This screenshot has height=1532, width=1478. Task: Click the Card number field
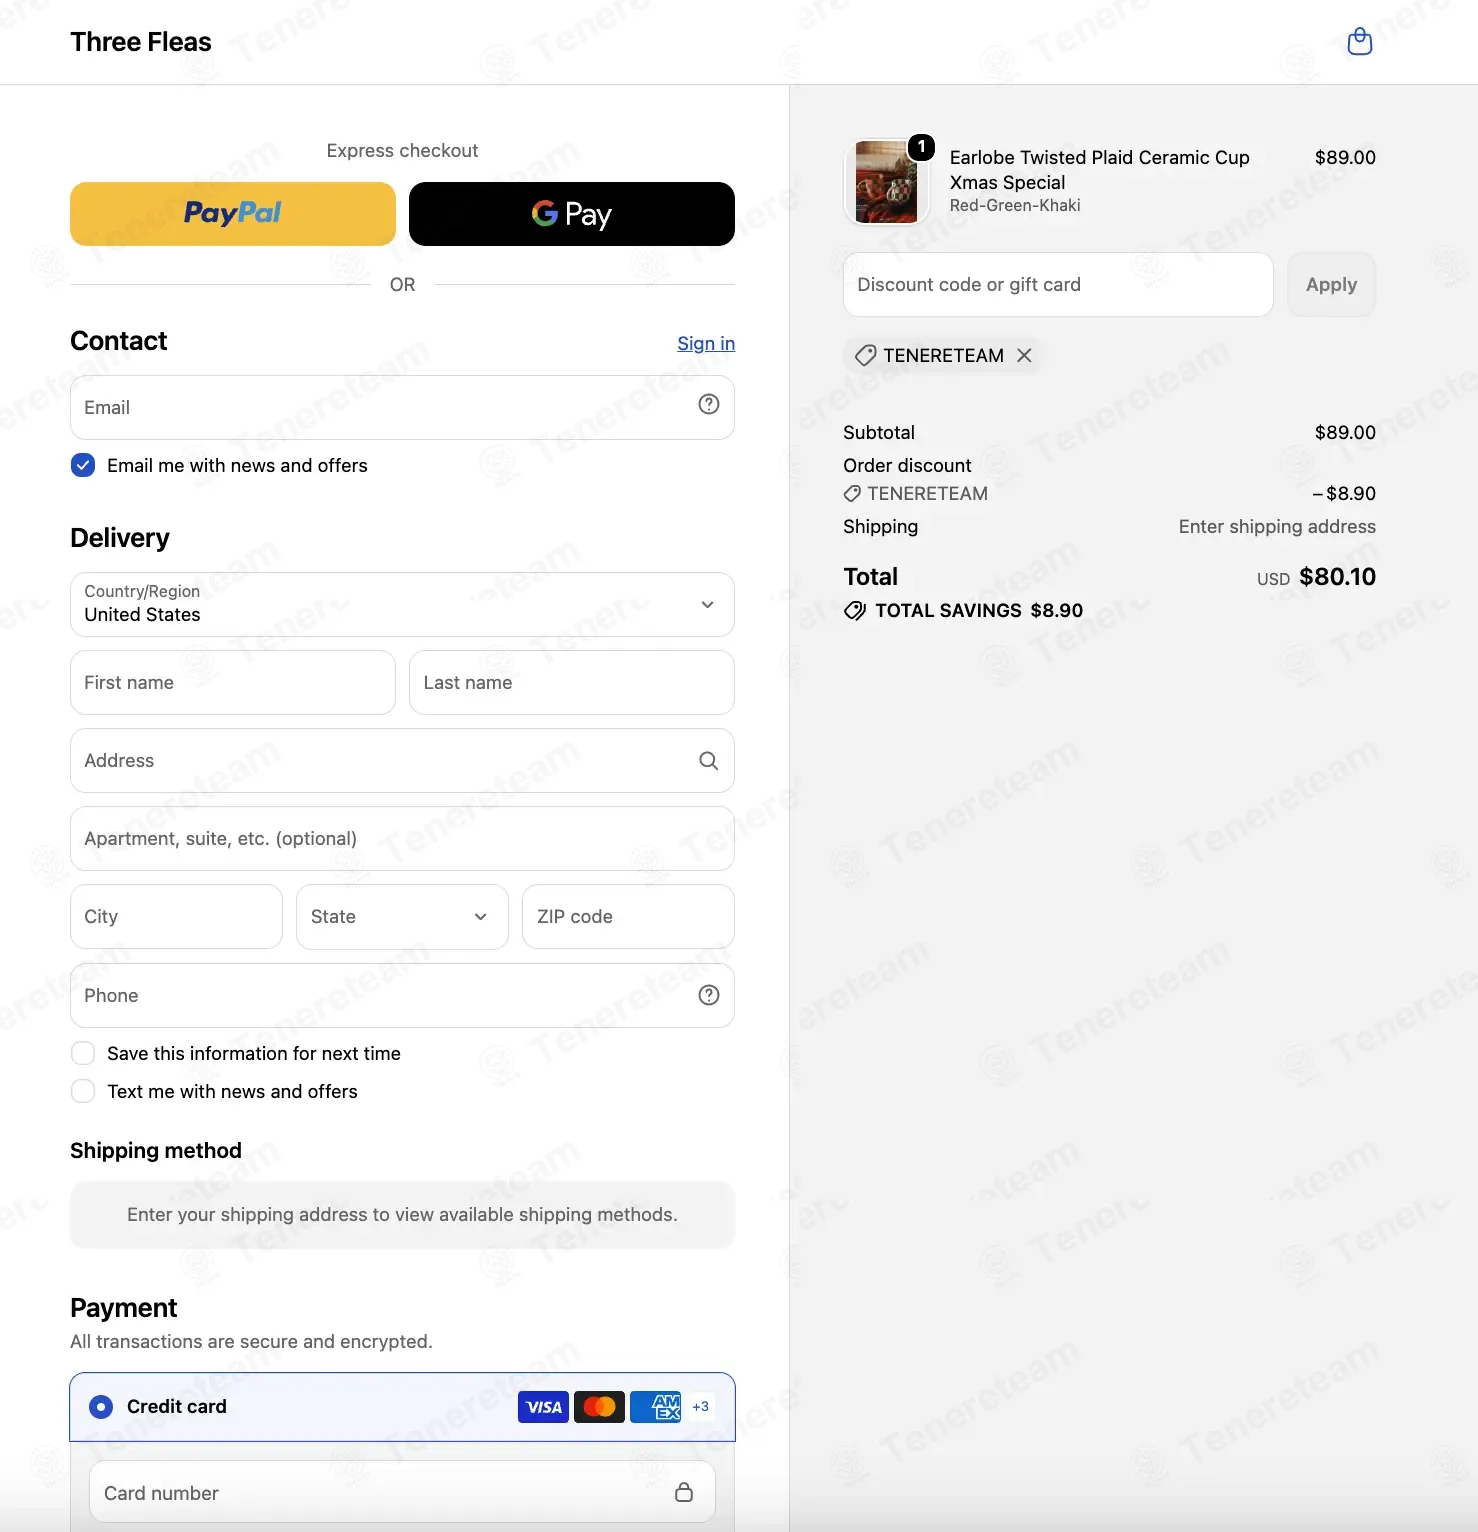point(402,1492)
